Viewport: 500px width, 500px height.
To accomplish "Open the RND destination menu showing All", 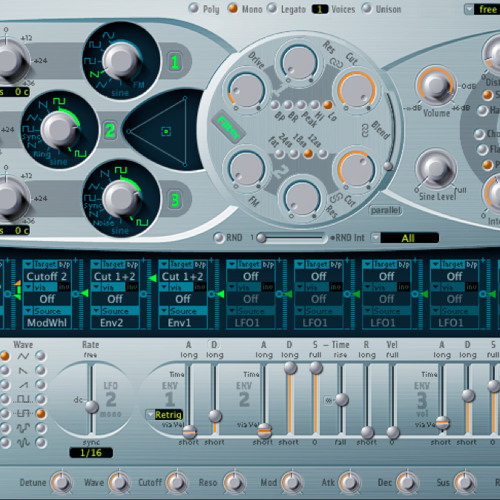I will pos(405,238).
